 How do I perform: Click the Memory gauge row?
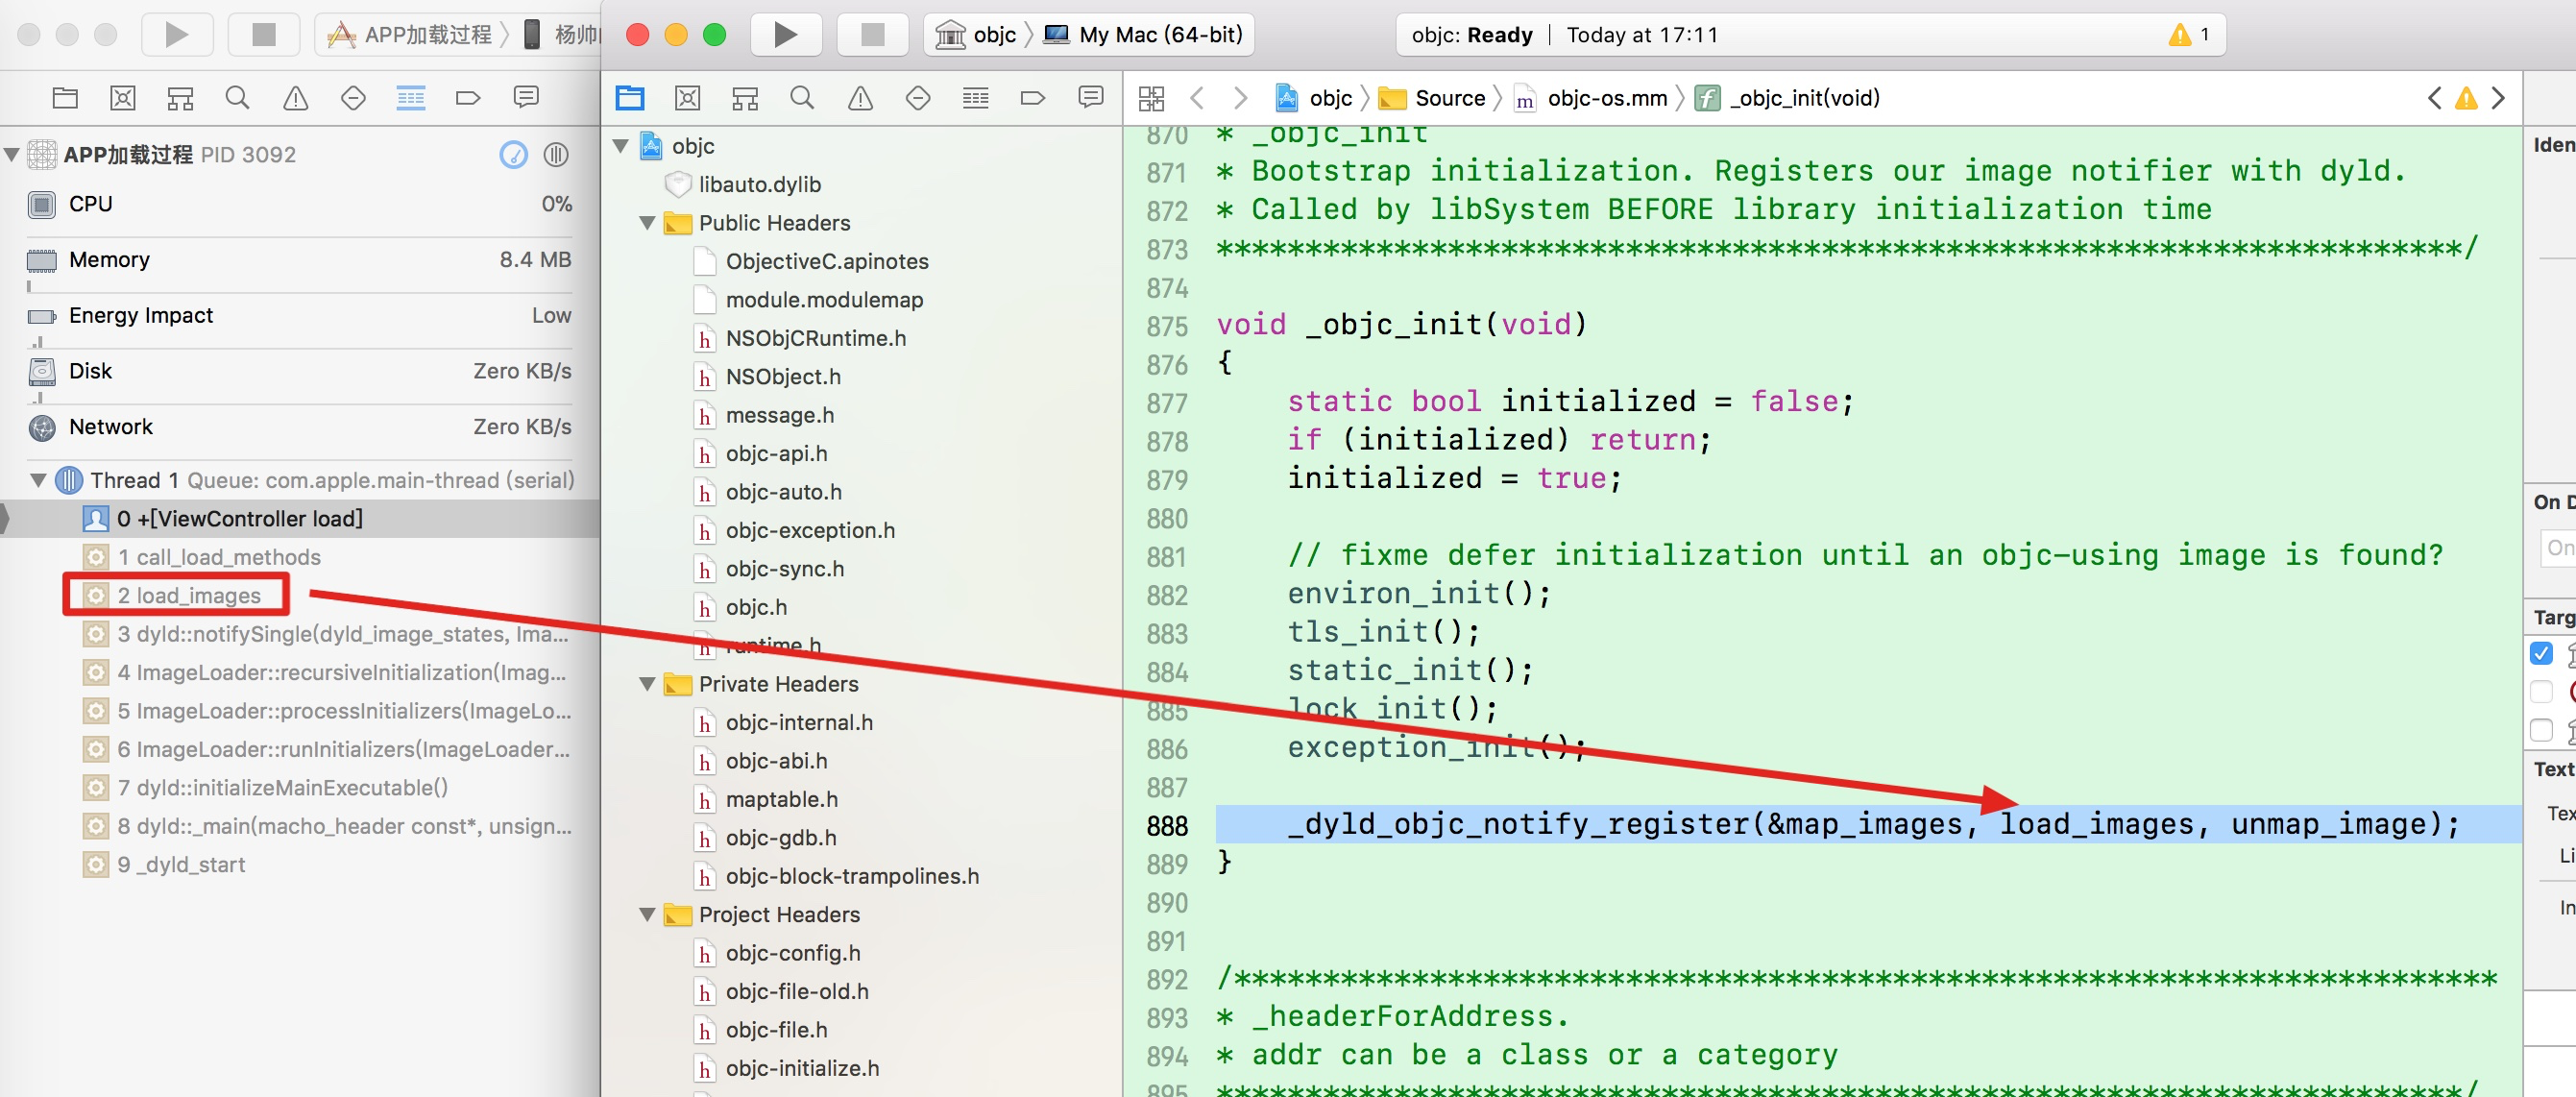[x=300, y=260]
